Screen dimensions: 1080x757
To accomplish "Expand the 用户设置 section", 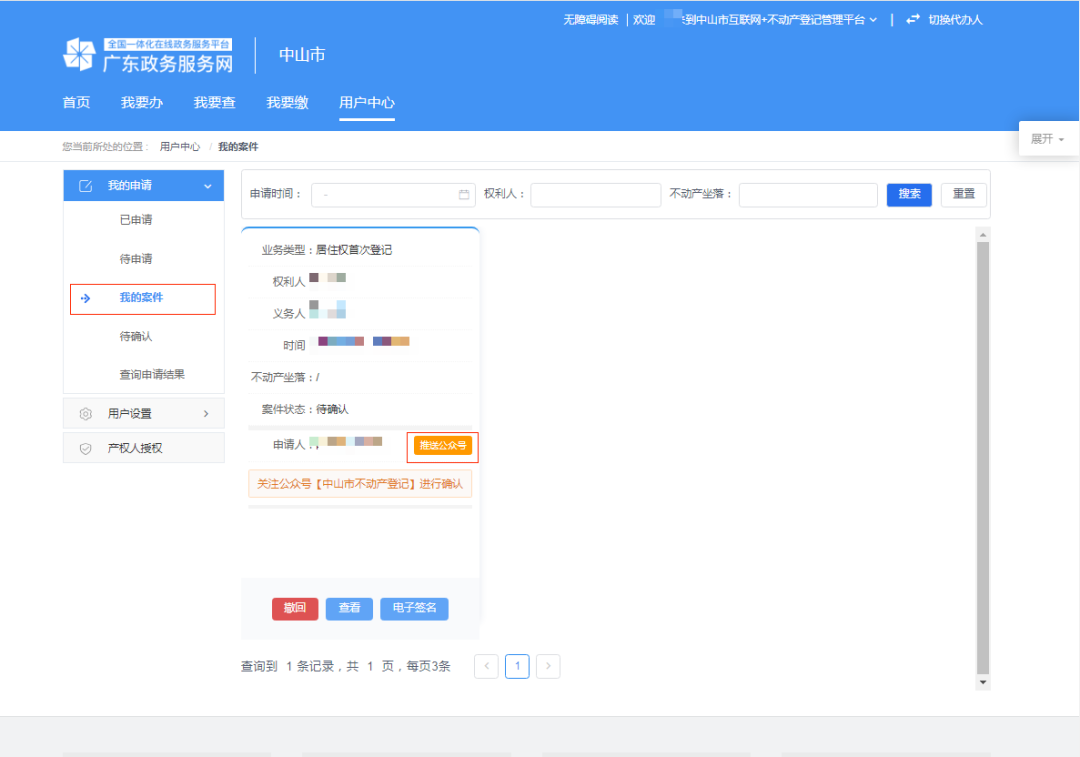I will pyautogui.click(x=207, y=413).
